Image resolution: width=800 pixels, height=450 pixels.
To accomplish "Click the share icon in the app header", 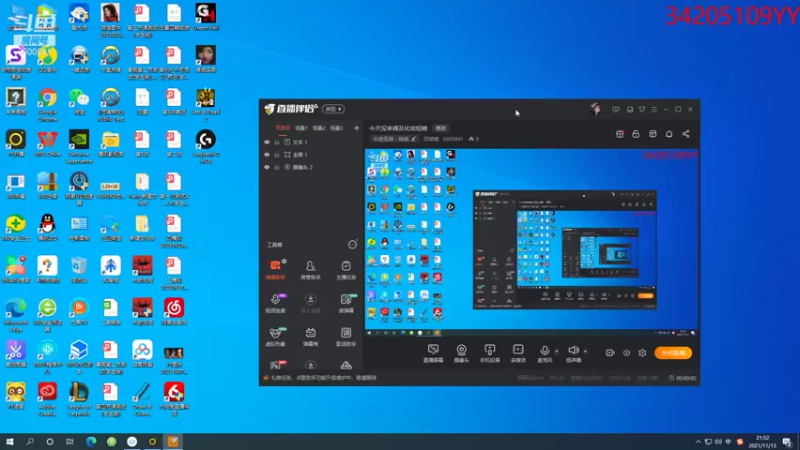I will point(686,134).
